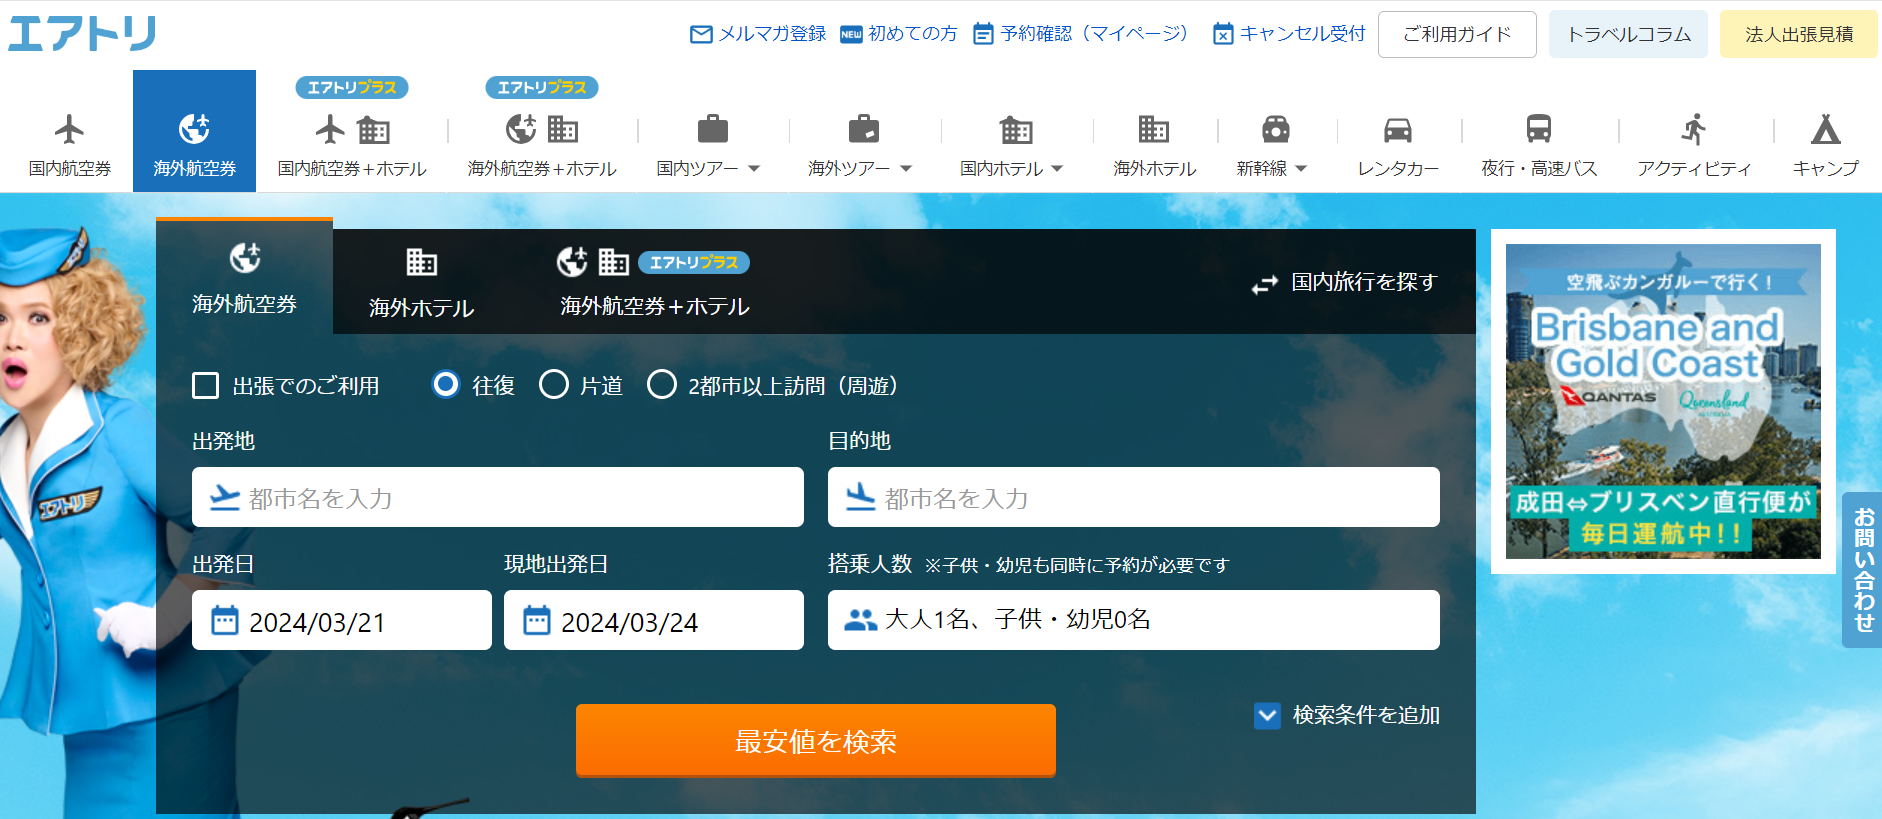Click the building icon for 国内ホテル

point(1016,129)
